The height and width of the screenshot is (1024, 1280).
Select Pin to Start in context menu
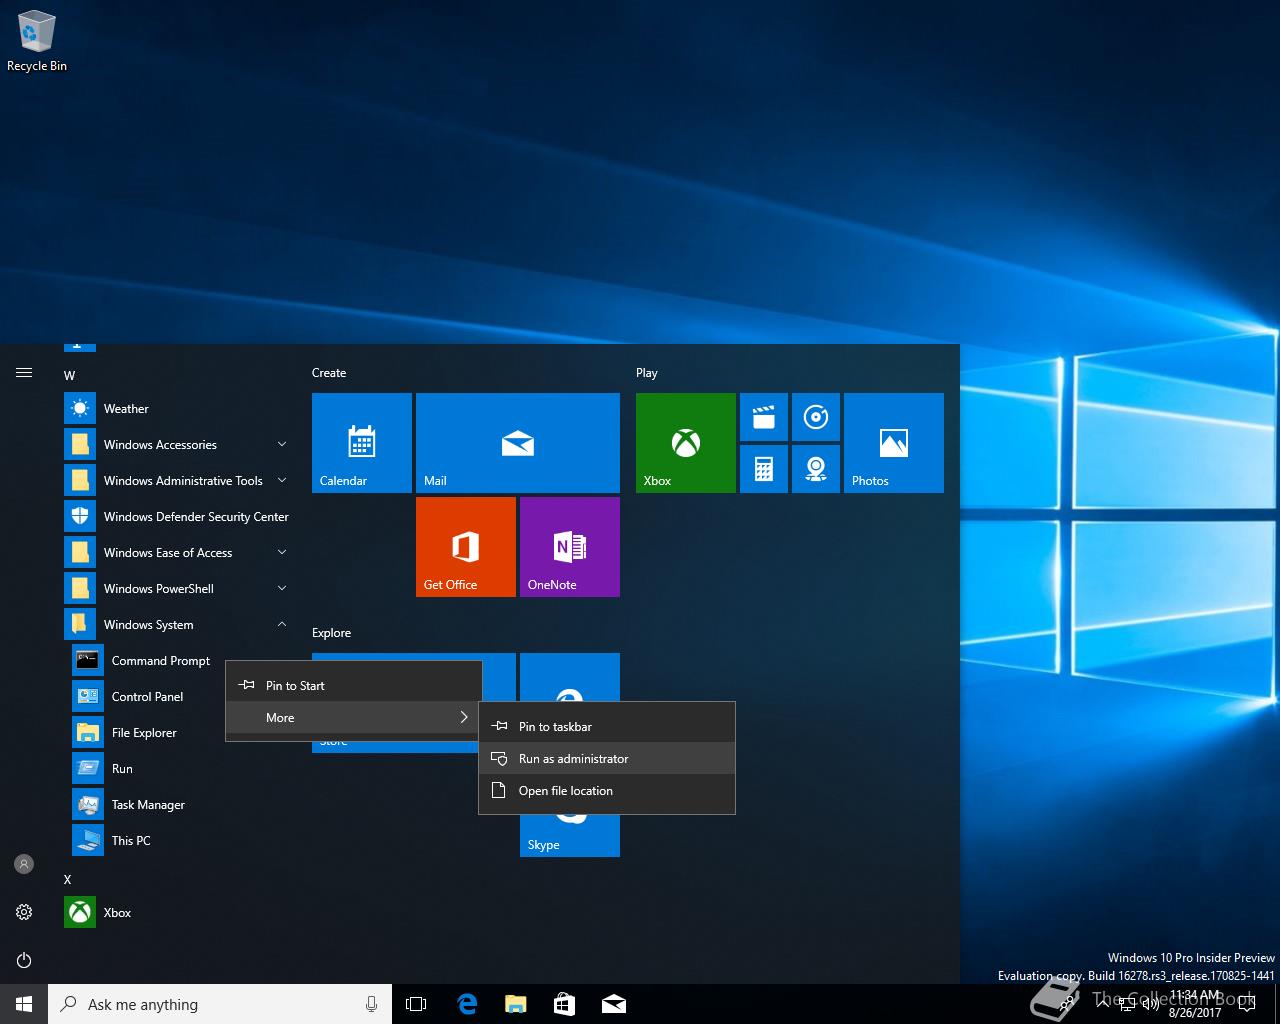coord(354,686)
